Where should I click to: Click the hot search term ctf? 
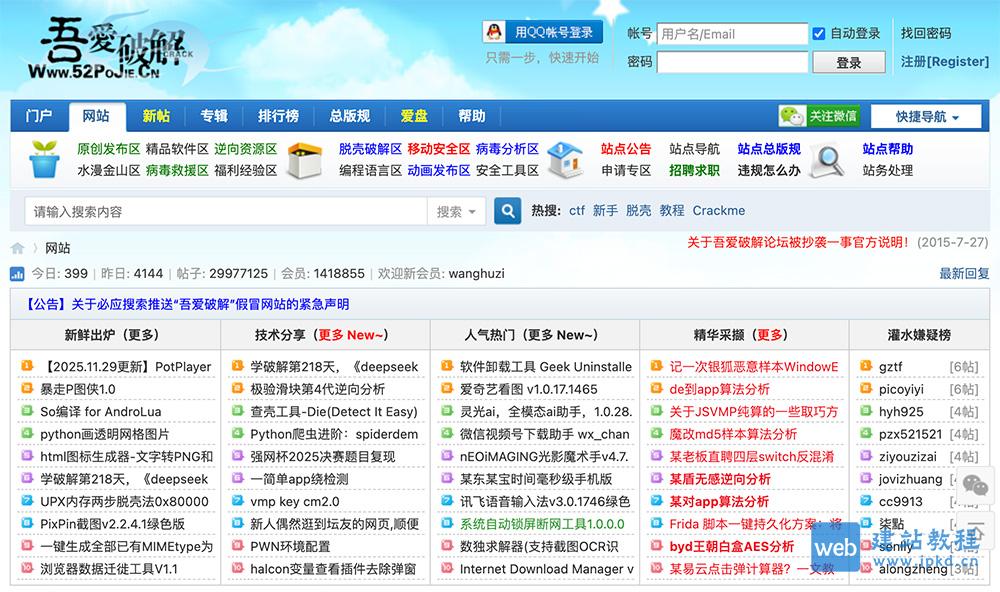(x=577, y=210)
